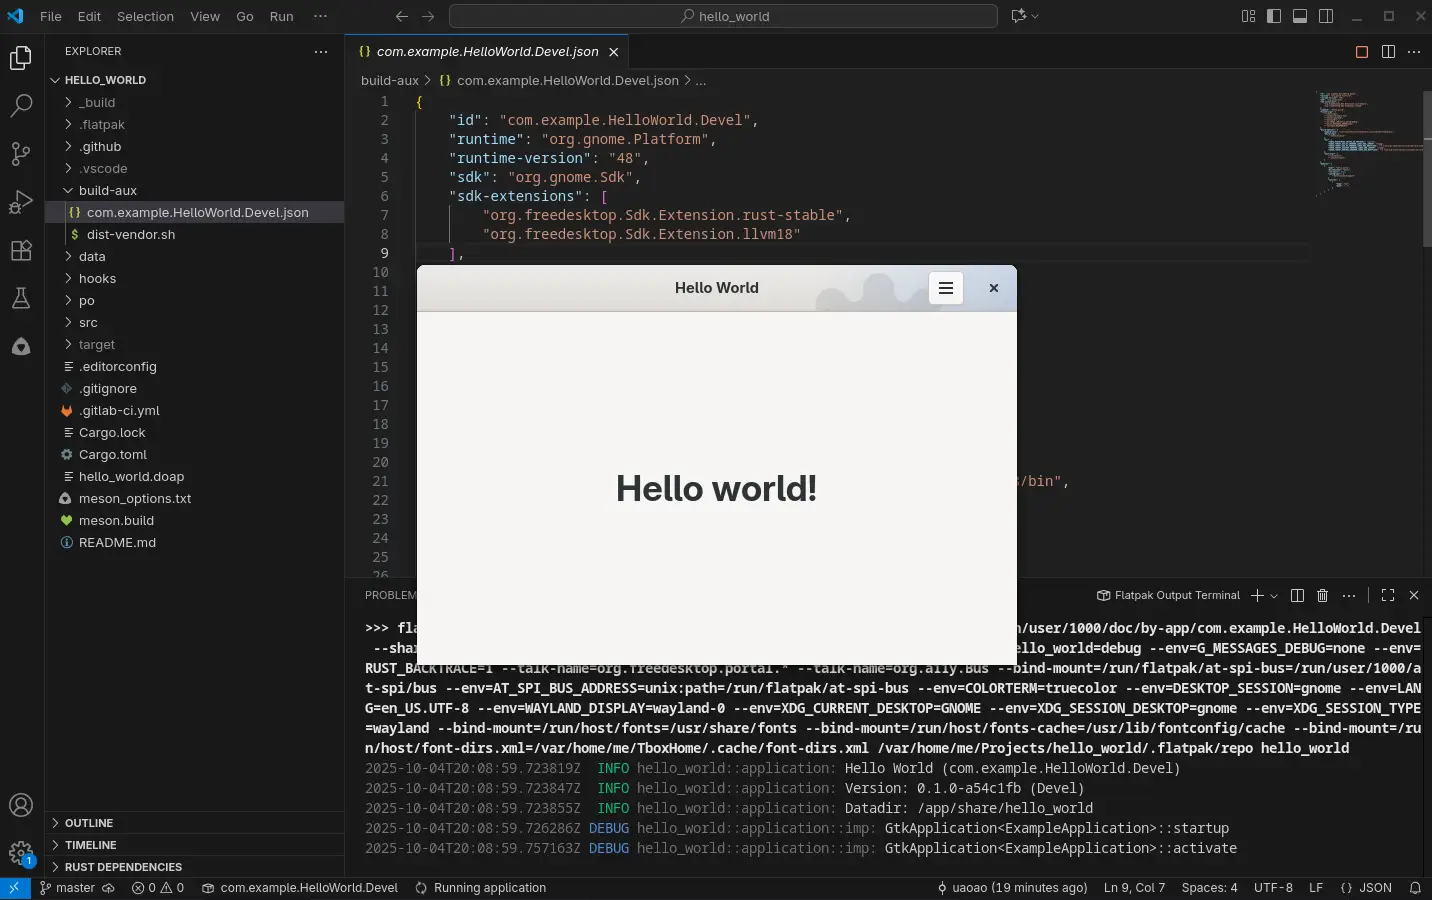1432x900 pixels.
Task: Toggle the bottom Panel visibility
Action: coord(1299,16)
